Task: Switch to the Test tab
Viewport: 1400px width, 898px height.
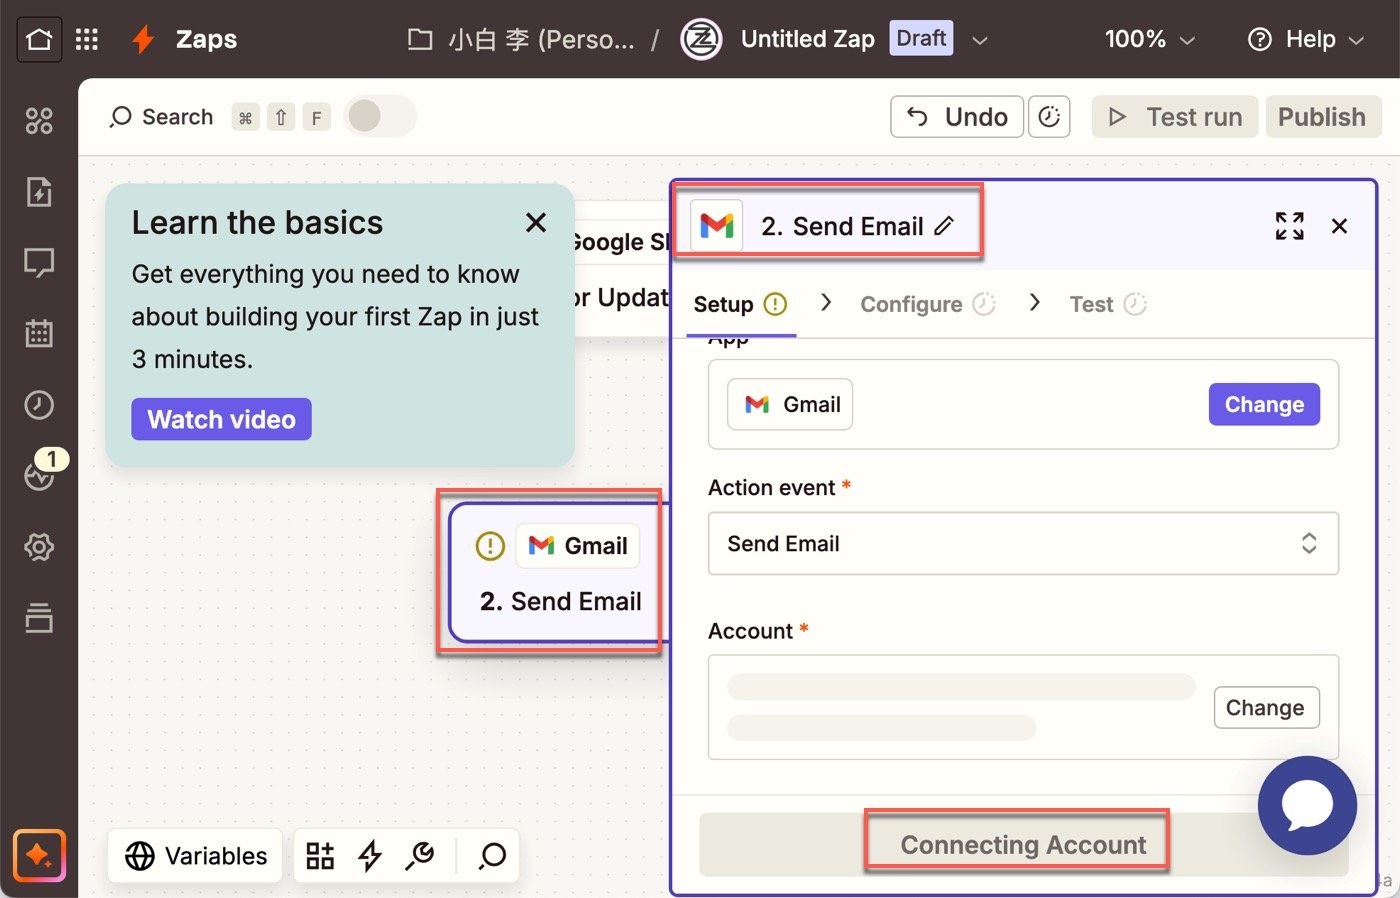Action: pos(1107,304)
